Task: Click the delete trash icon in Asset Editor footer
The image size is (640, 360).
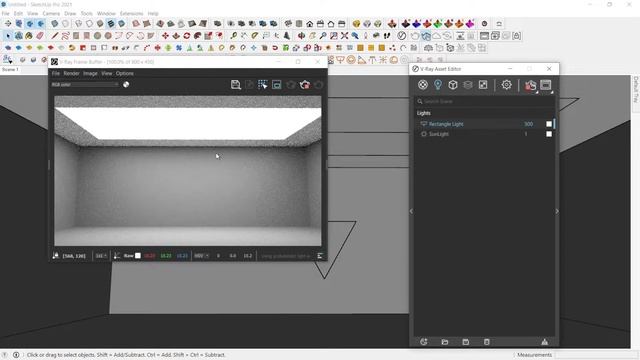Action: click(487, 342)
